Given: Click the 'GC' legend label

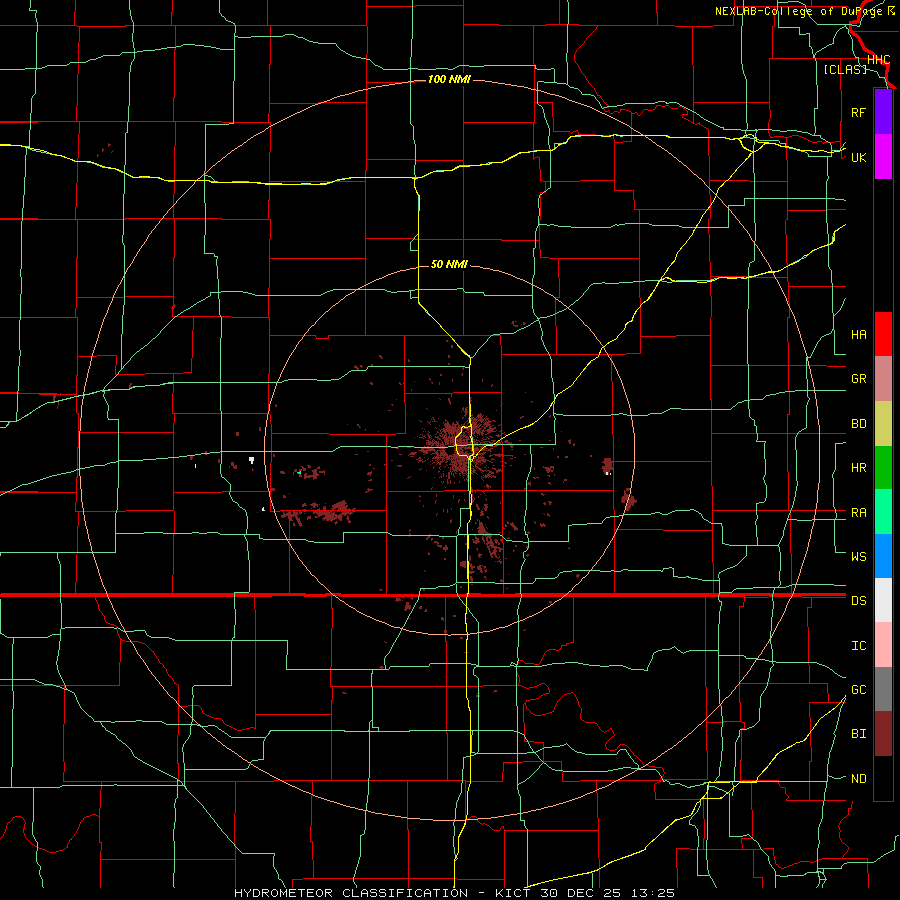Looking at the screenshot, I should [x=858, y=690].
